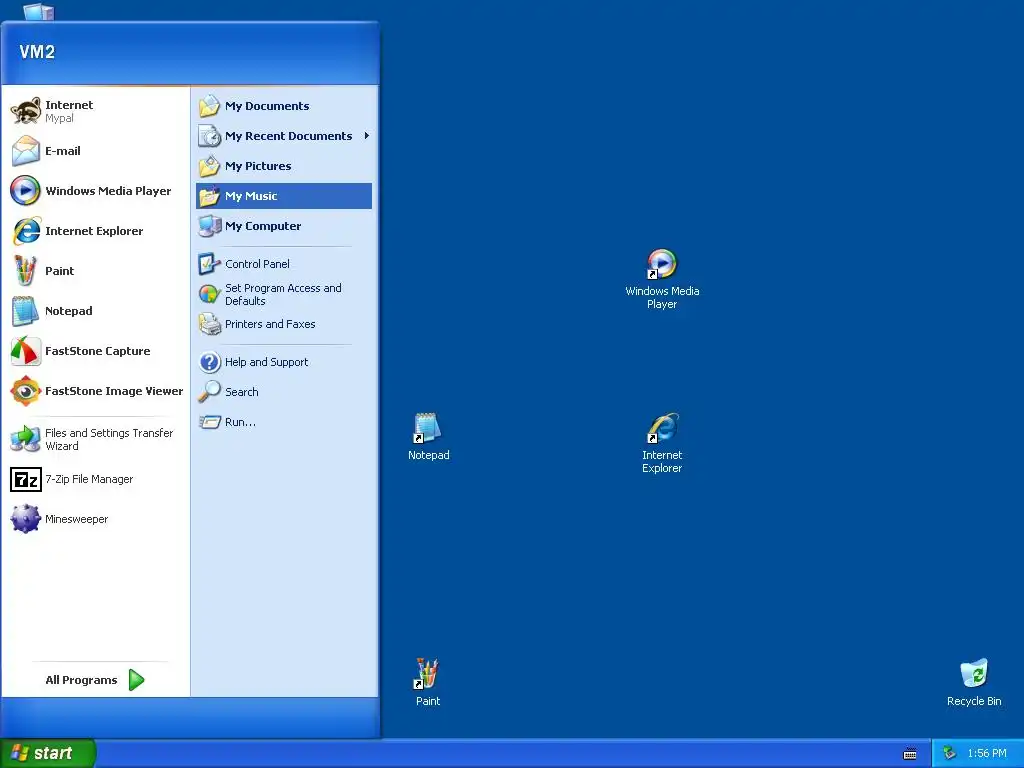This screenshot has width=1024, height=768.
Task: Select the Paint desktop shortcut
Action: [428, 682]
